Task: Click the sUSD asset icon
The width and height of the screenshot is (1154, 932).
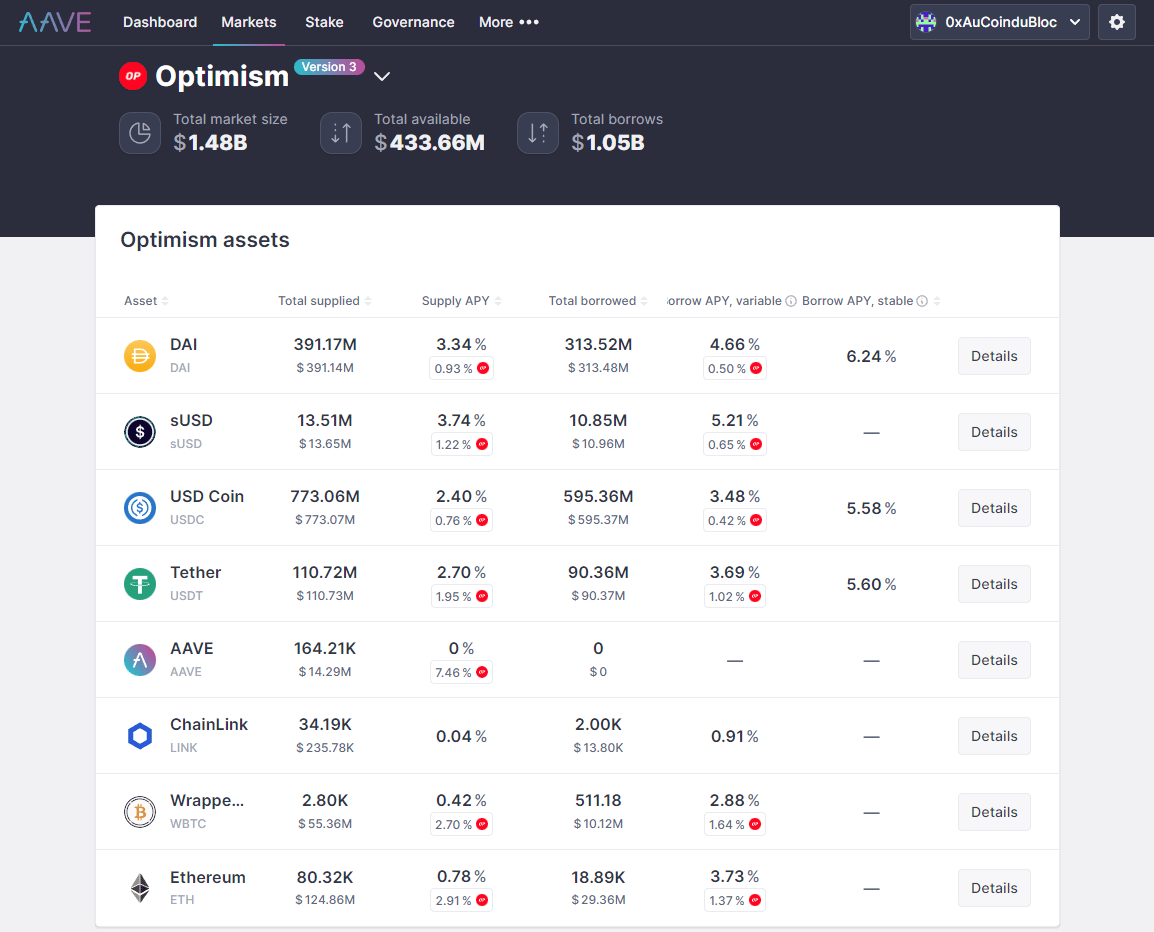Action: pyautogui.click(x=139, y=432)
